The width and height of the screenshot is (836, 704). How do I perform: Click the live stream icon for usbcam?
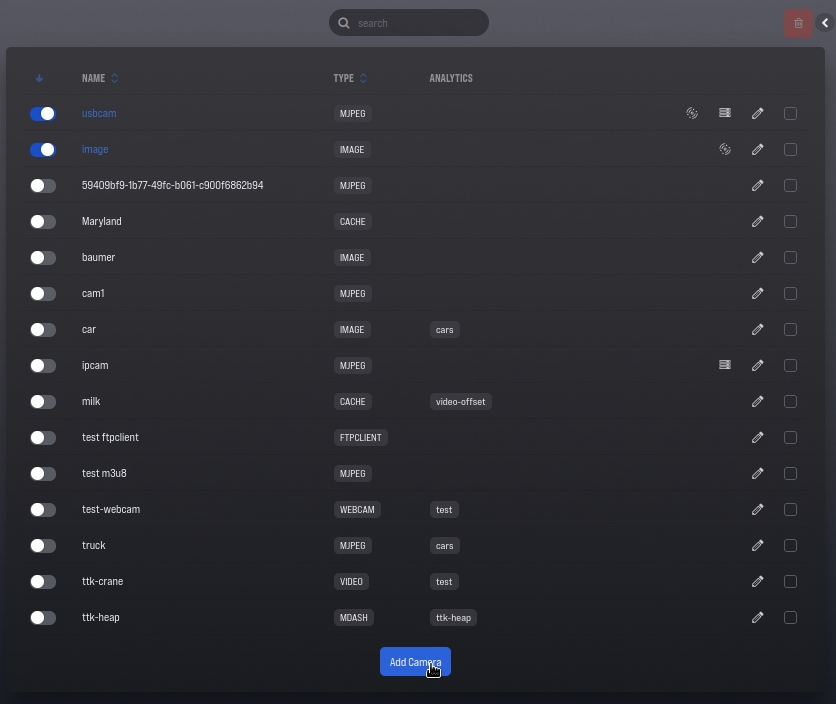692,114
